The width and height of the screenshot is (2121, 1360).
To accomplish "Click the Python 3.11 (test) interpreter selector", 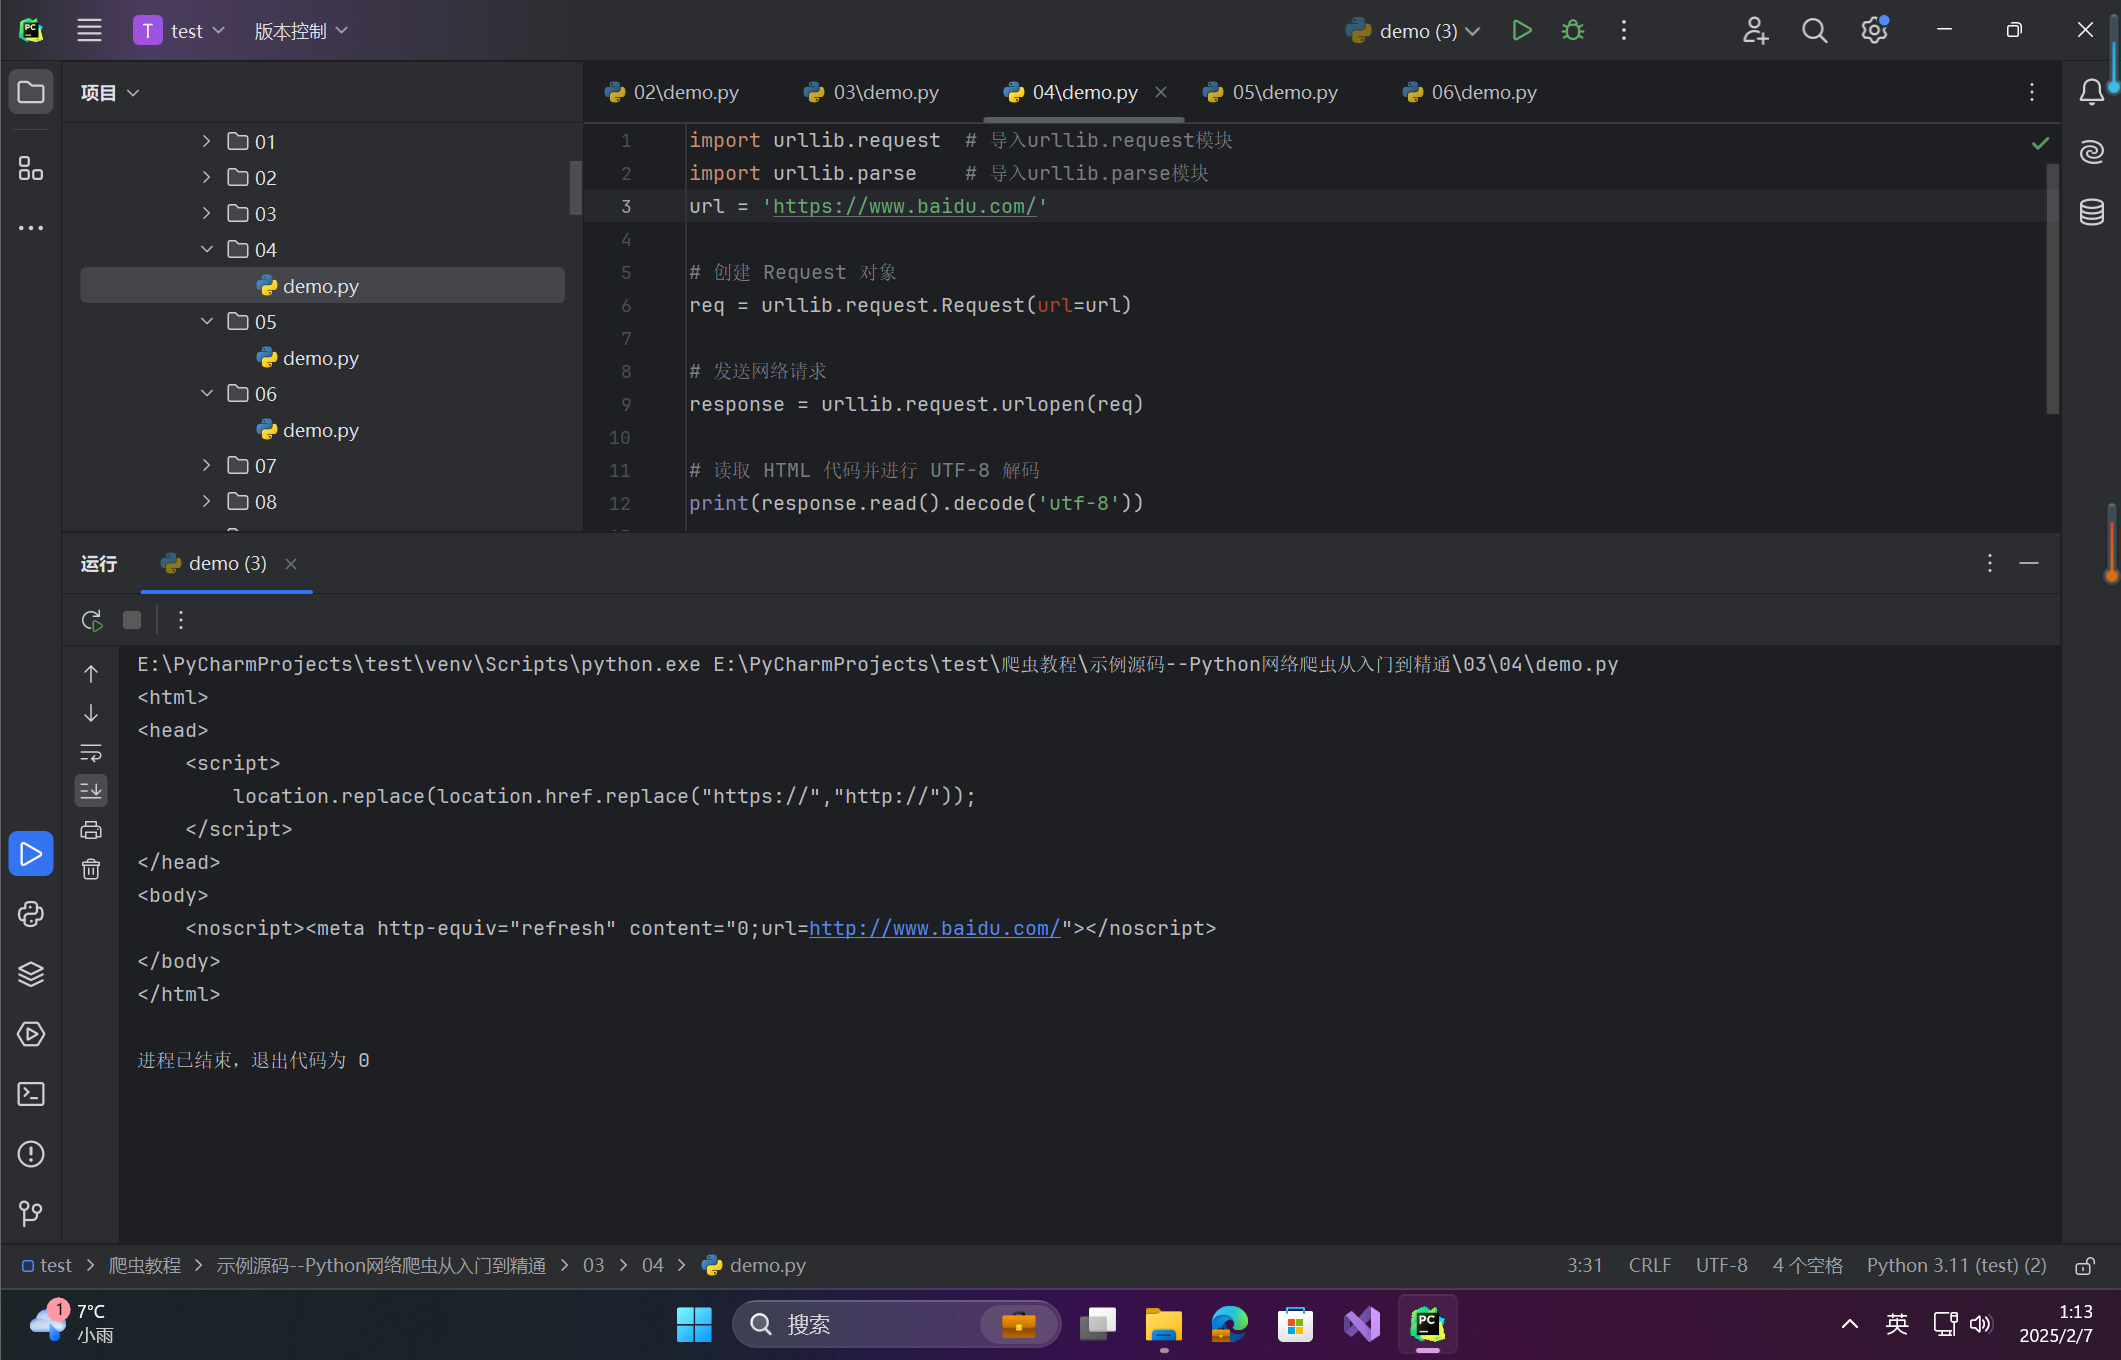I will (x=1955, y=1265).
